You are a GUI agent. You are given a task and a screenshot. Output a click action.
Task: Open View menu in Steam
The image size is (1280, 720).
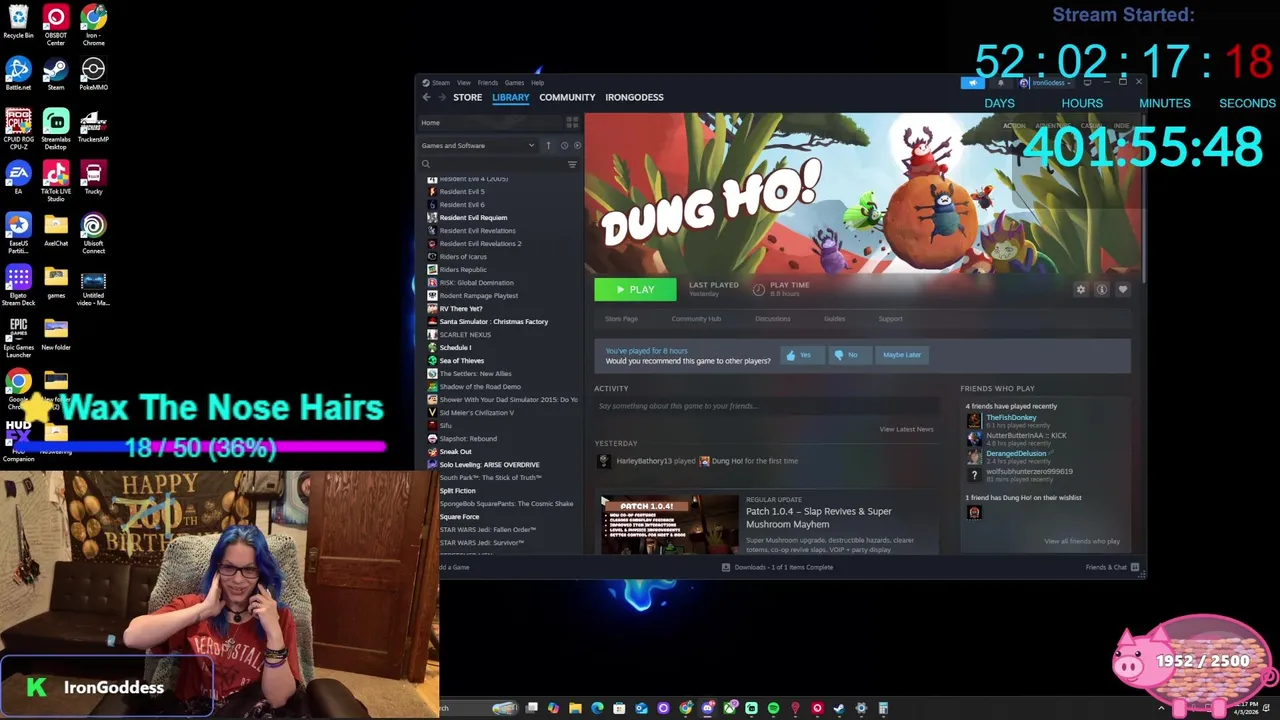coord(464,83)
